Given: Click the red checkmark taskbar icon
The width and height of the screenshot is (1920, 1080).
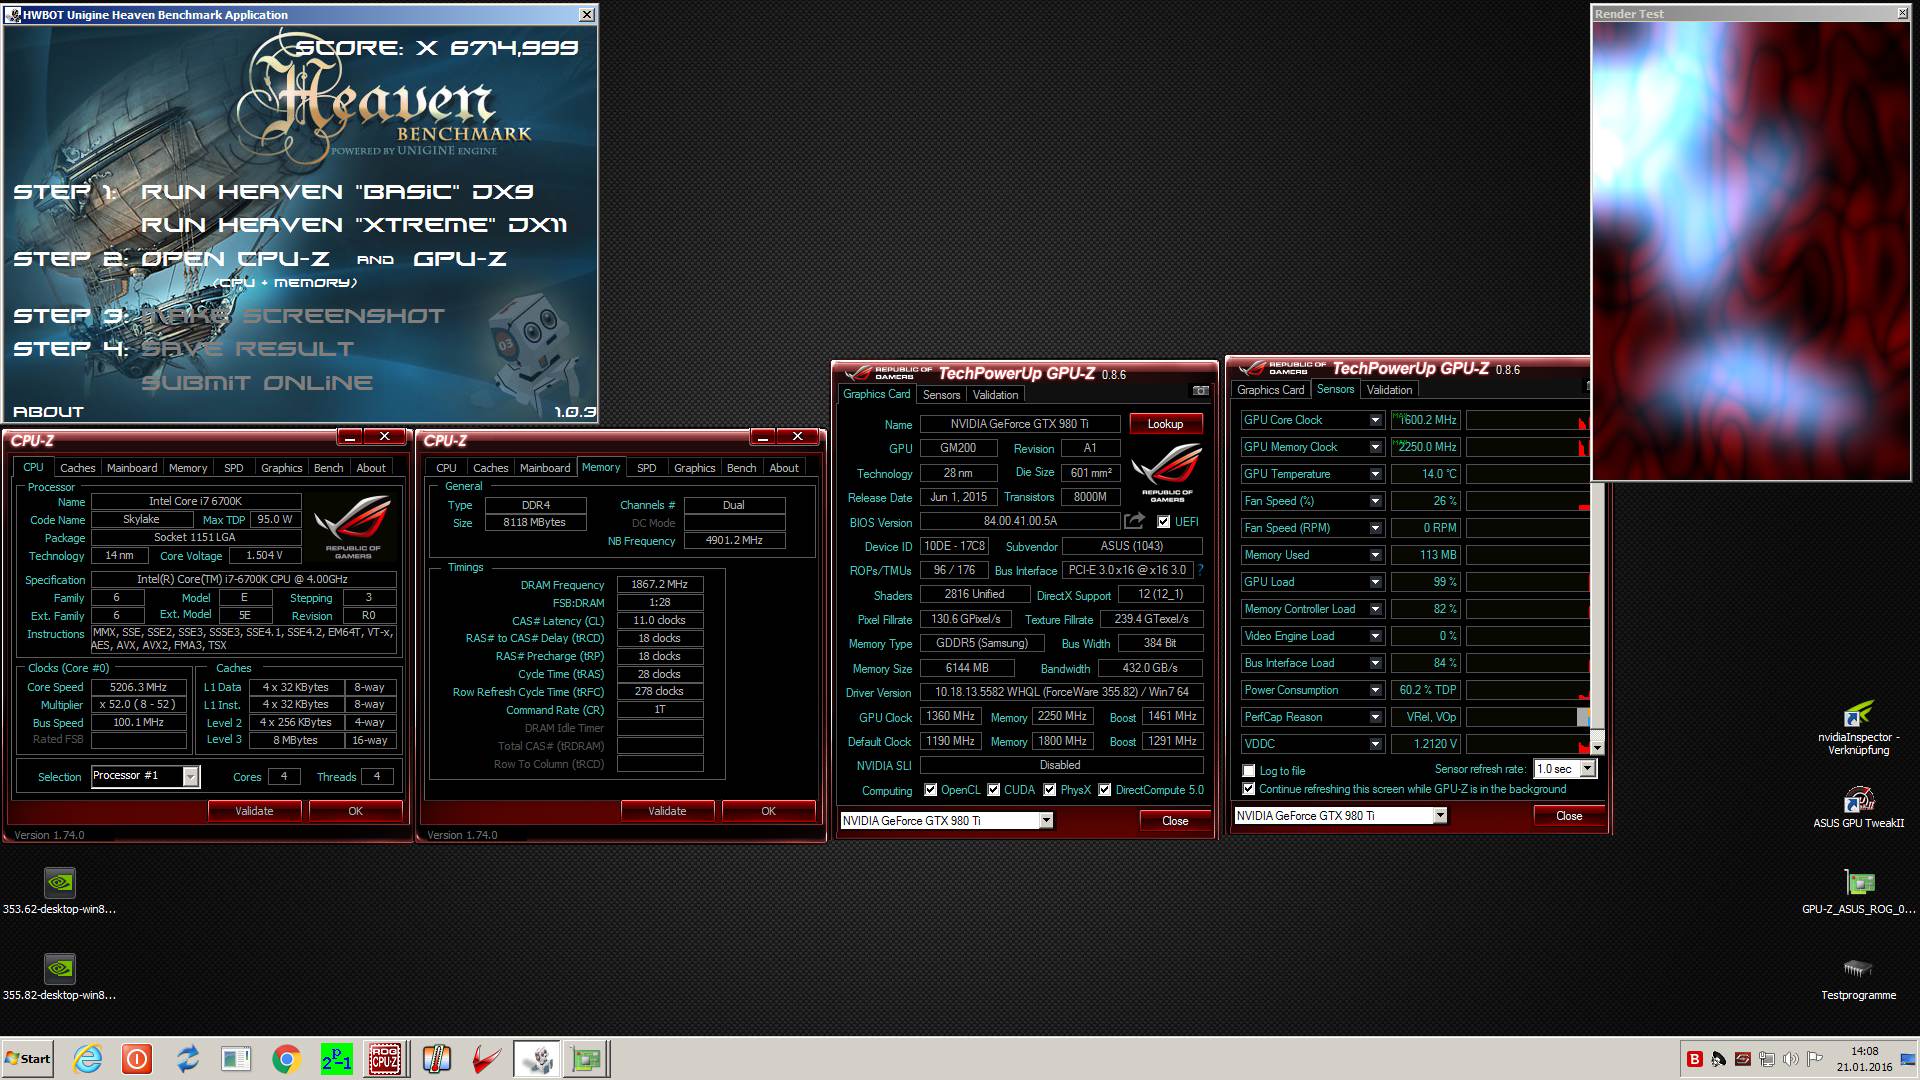Looking at the screenshot, I should pos(487,1059).
